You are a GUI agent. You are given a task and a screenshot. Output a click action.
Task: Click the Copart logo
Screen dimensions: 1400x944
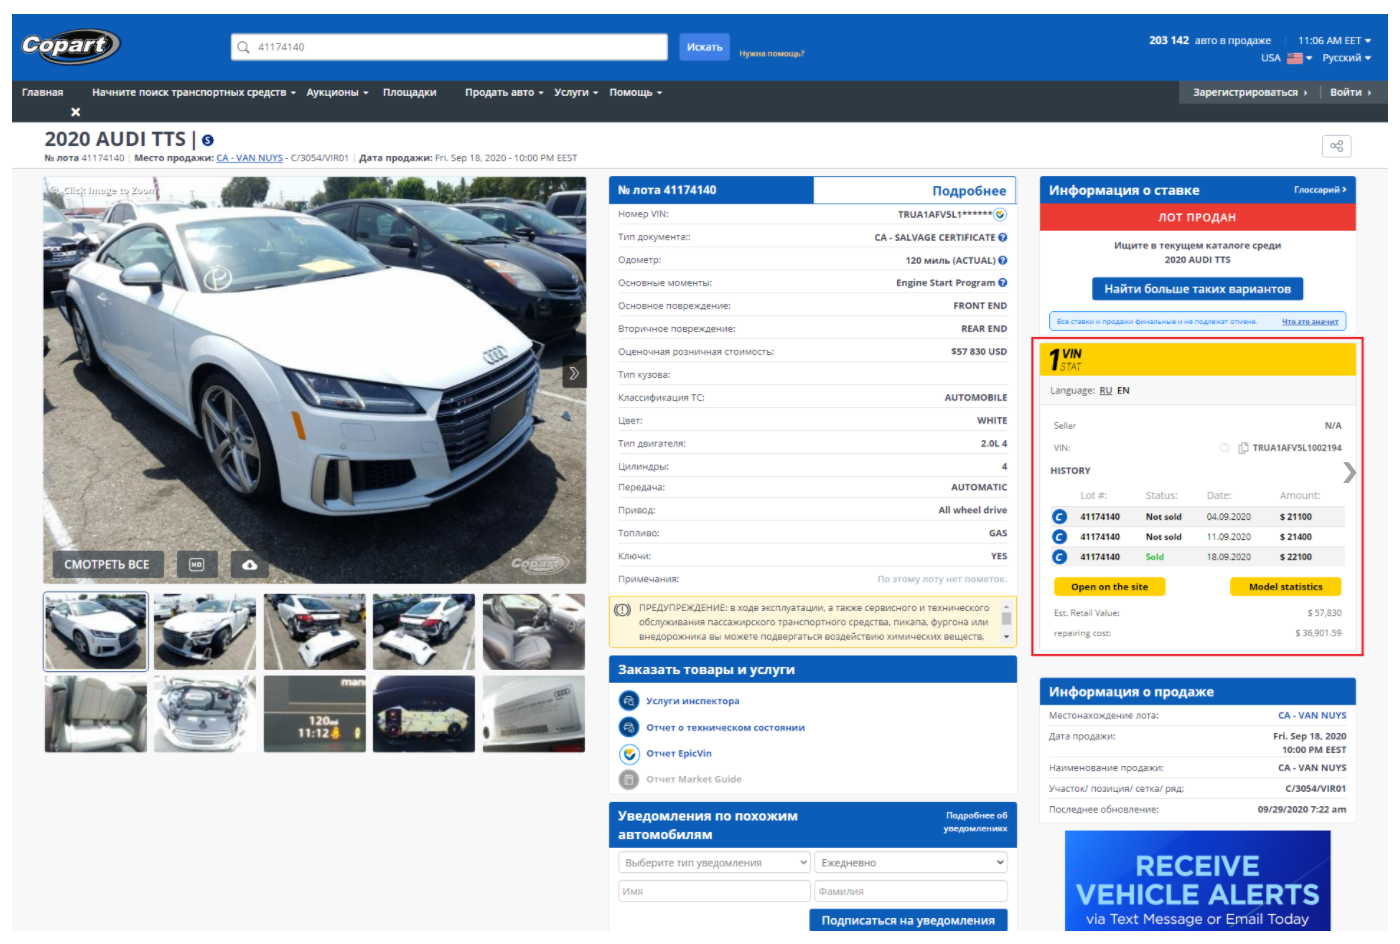(70, 46)
